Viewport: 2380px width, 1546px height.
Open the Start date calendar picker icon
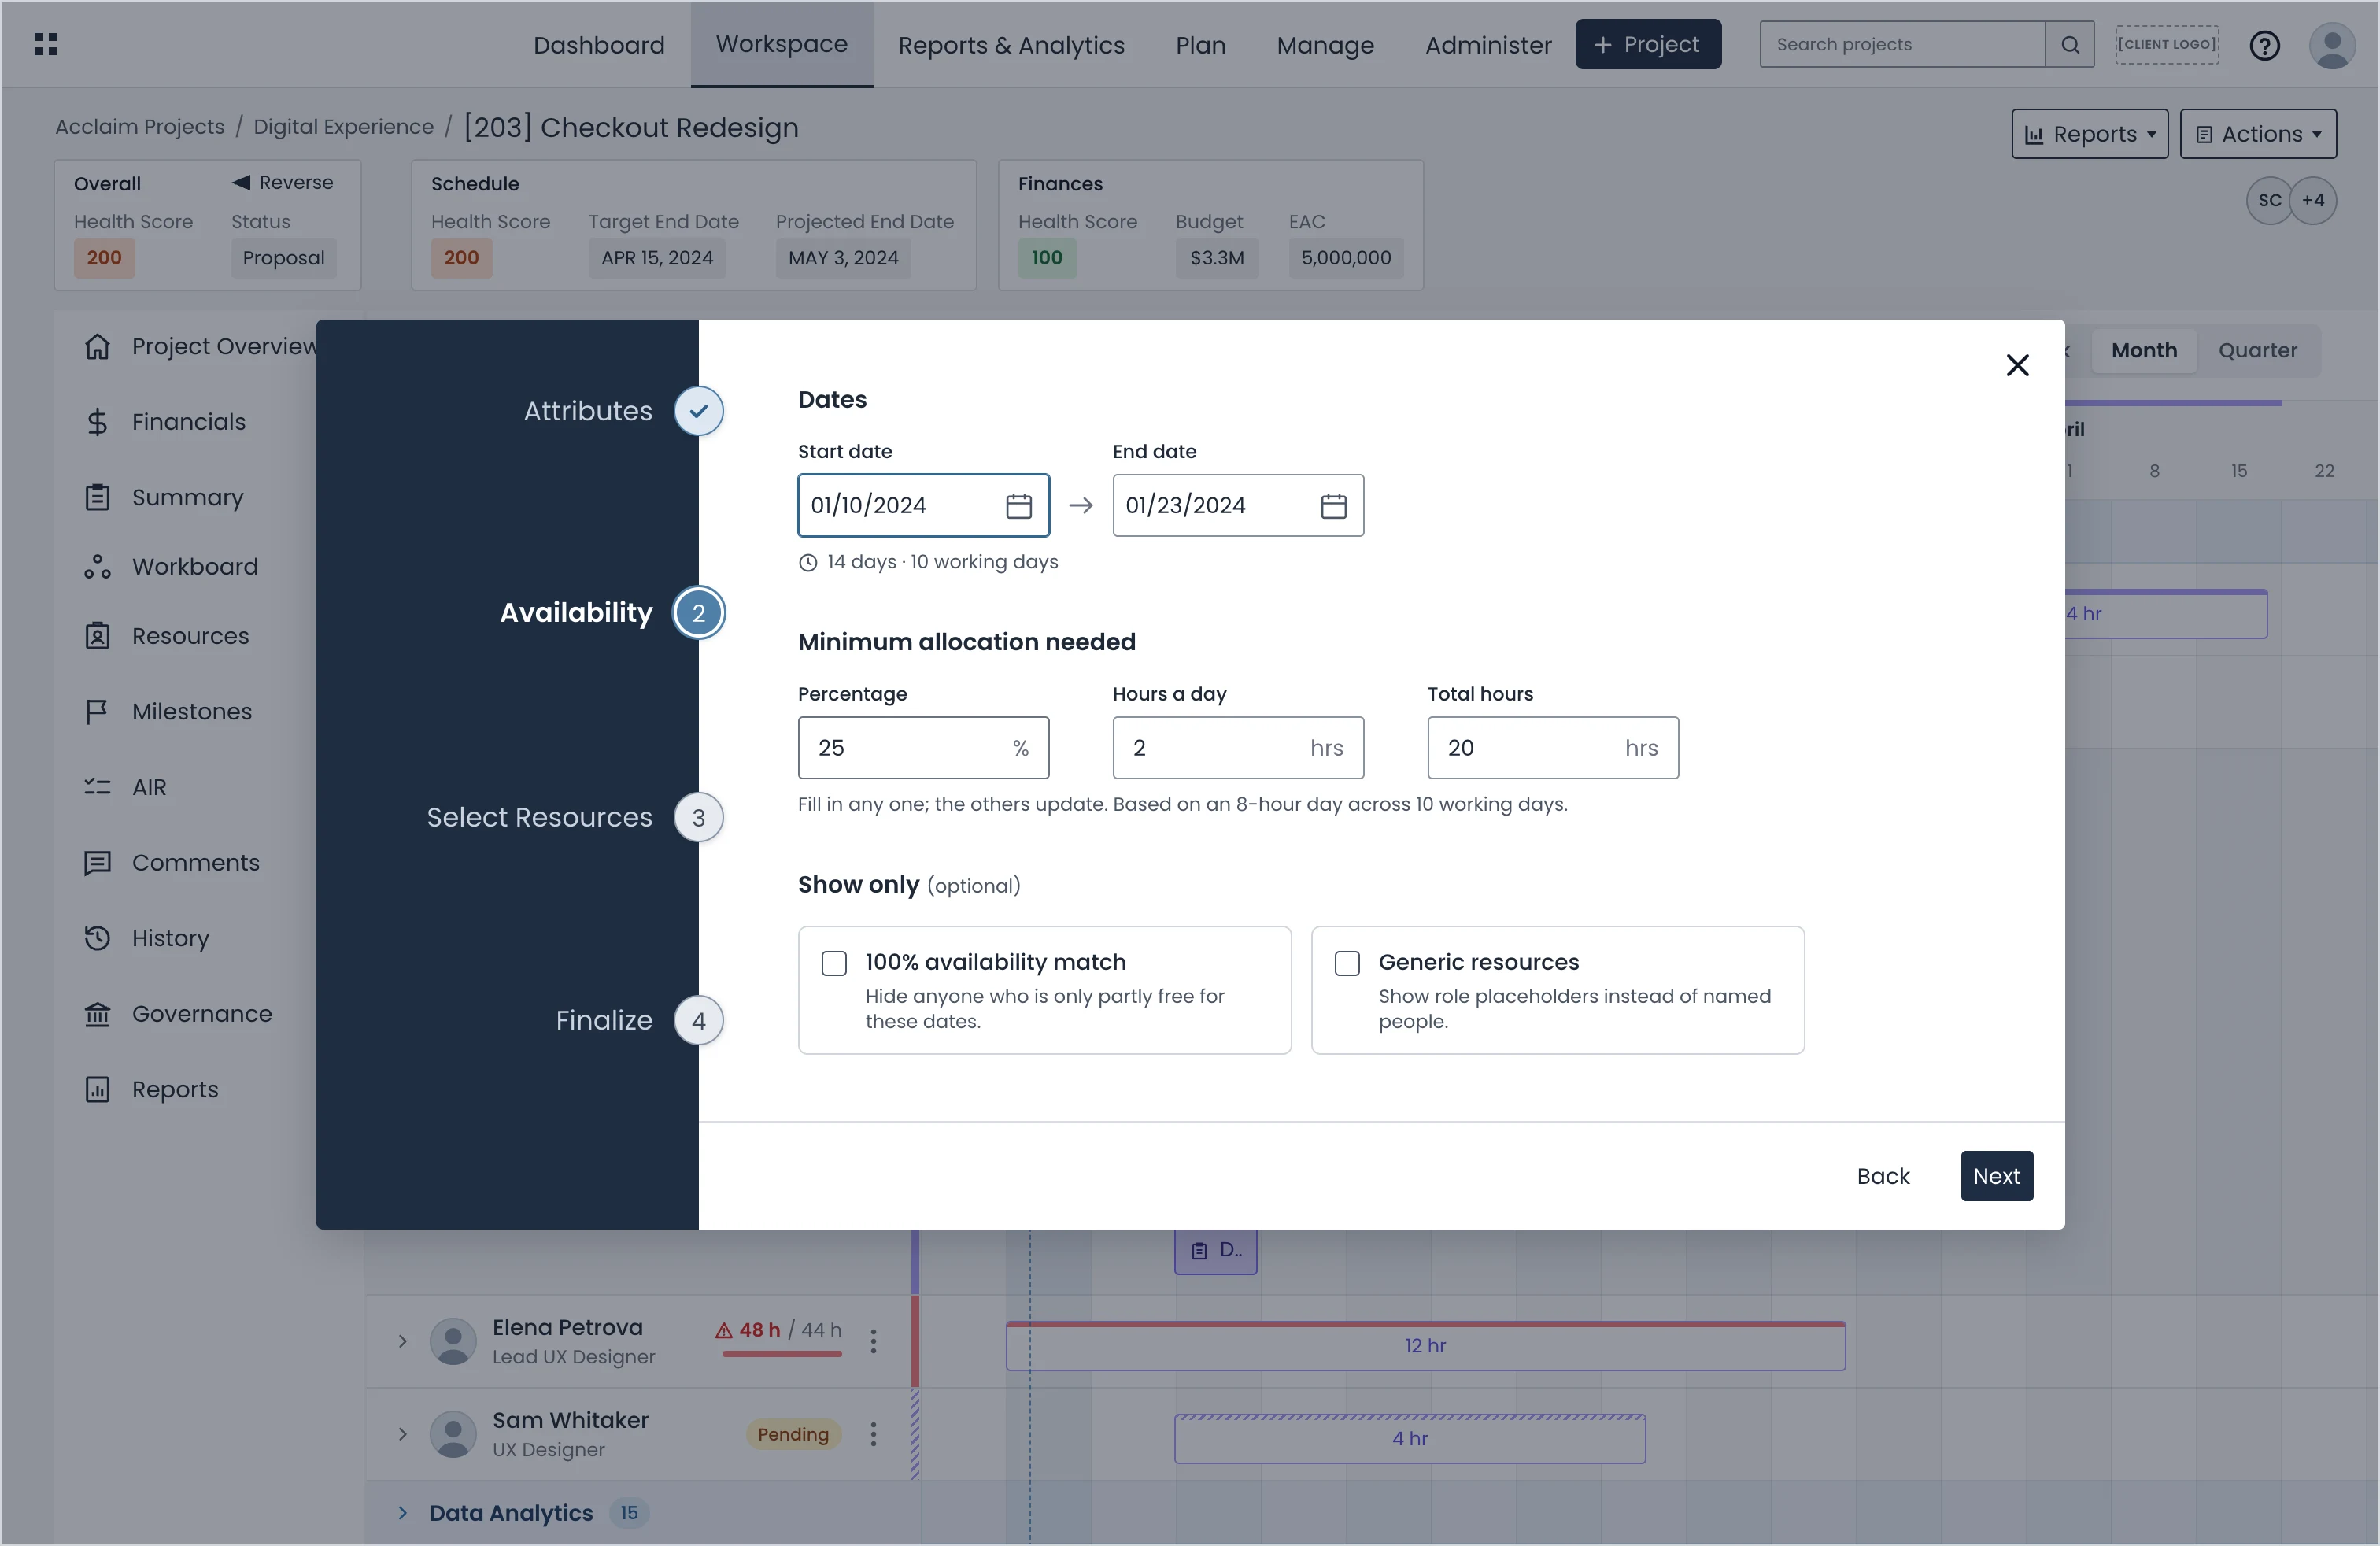point(1018,506)
